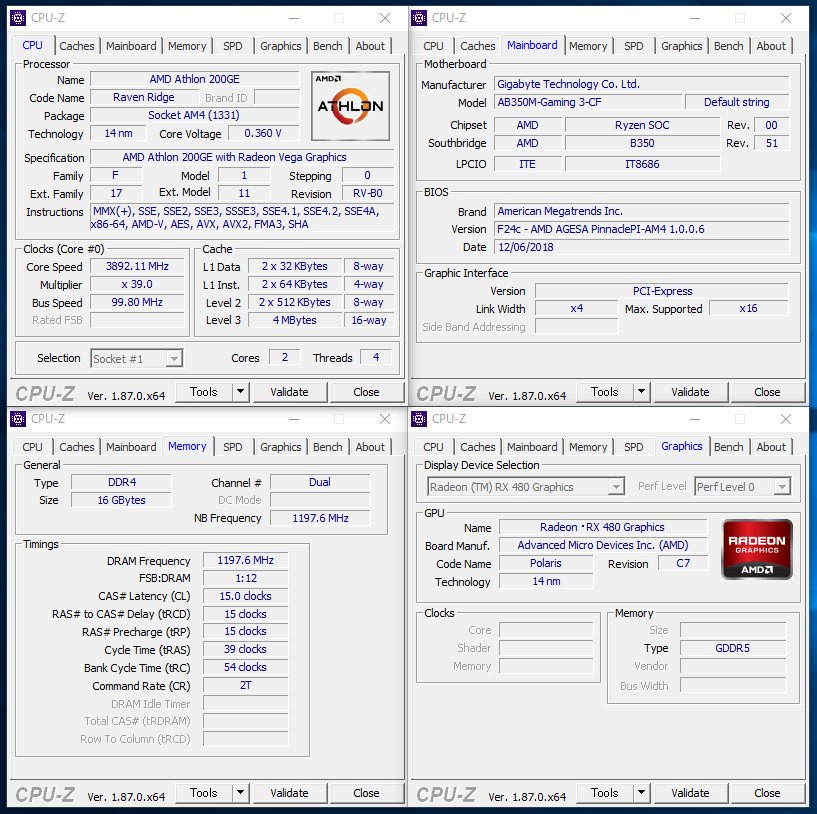The image size is (817, 814).
Task: Click the processor Name field AMD Athlon 200GE
Action: (x=195, y=79)
